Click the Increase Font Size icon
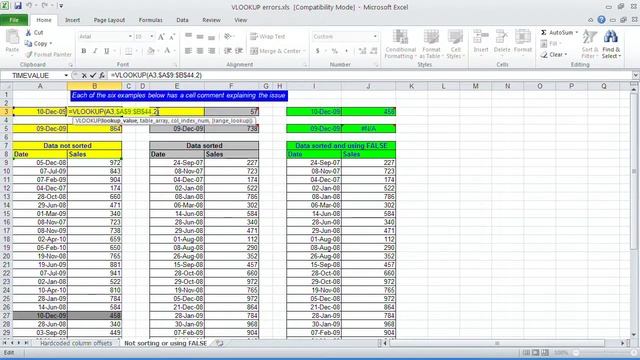Screen dimensions: 640x360 [x=161, y=37]
